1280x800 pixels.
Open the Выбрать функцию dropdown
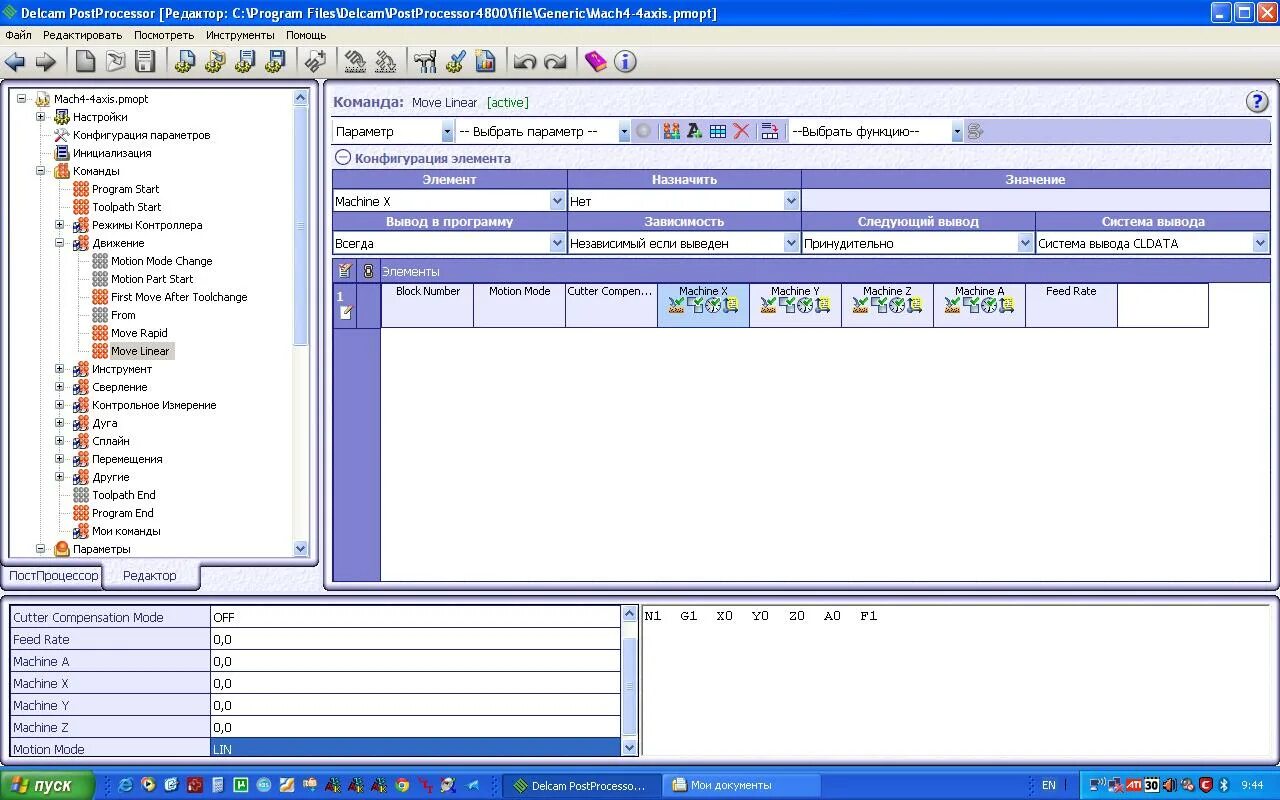(957, 132)
